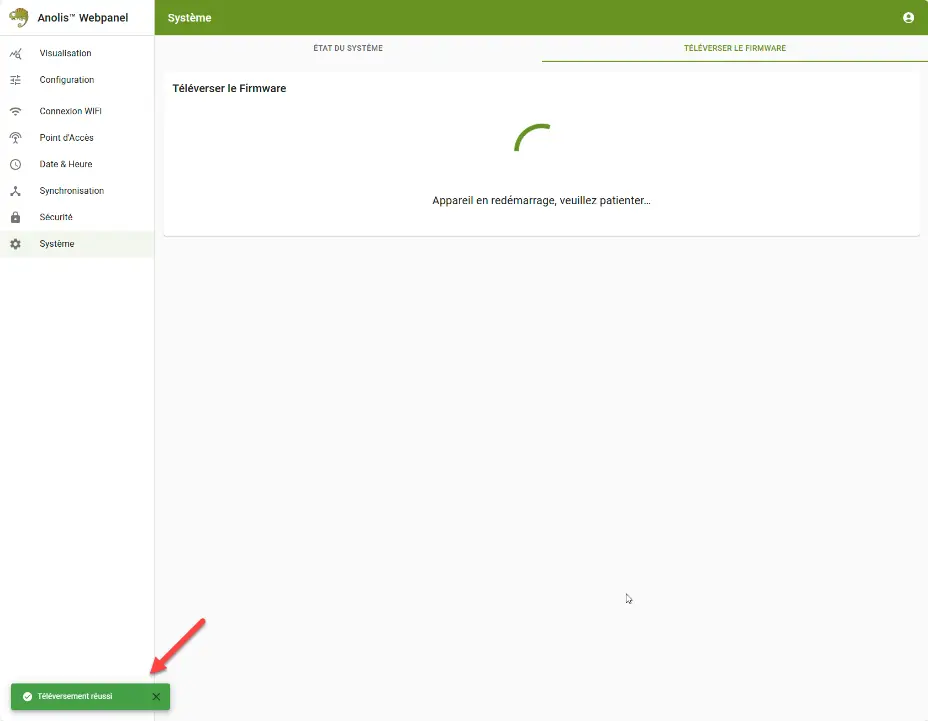This screenshot has height=721, width=928.
Task: Click the Système header title
Action: pyautogui.click(x=189, y=18)
